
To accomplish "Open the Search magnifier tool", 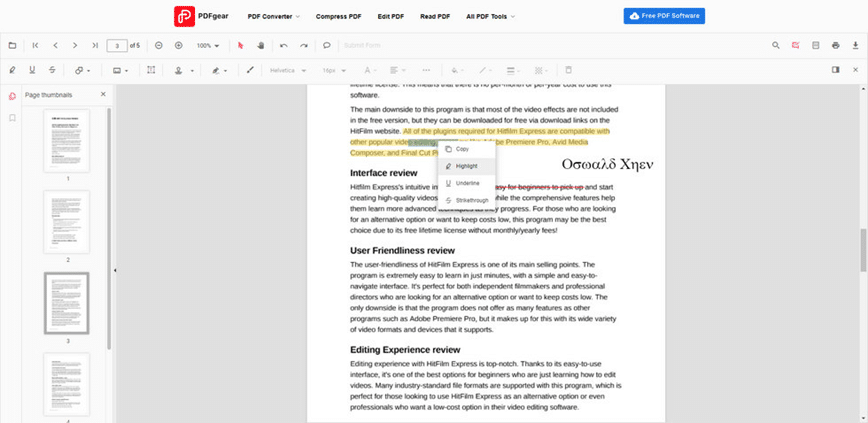I will (776, 45).
